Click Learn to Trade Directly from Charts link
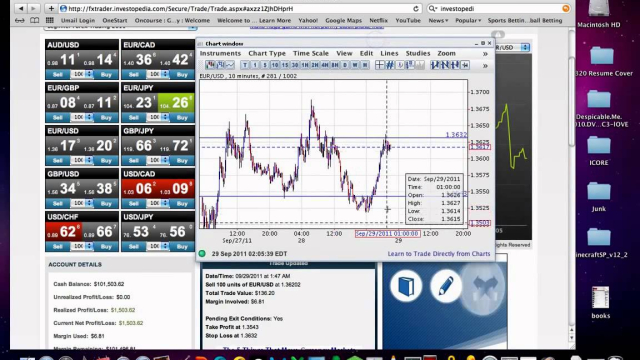 tap(439, 253)
